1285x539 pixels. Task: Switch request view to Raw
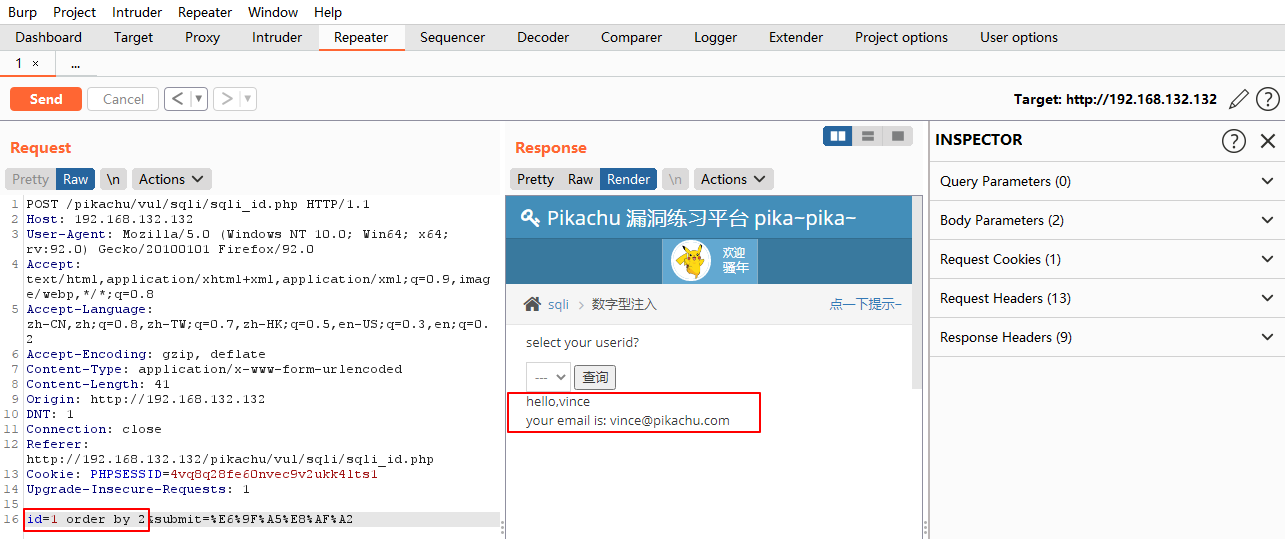point(76,179)
